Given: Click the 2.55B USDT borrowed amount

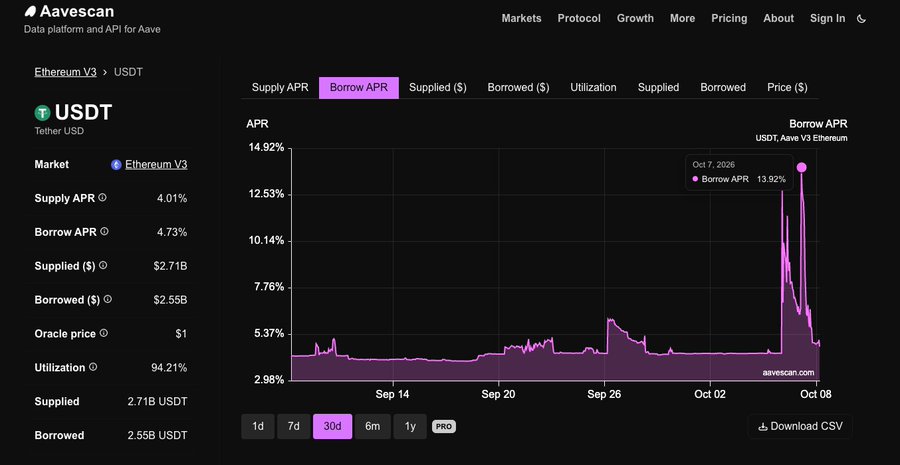Looking at the screenshot, I should [x=157, y=435].
